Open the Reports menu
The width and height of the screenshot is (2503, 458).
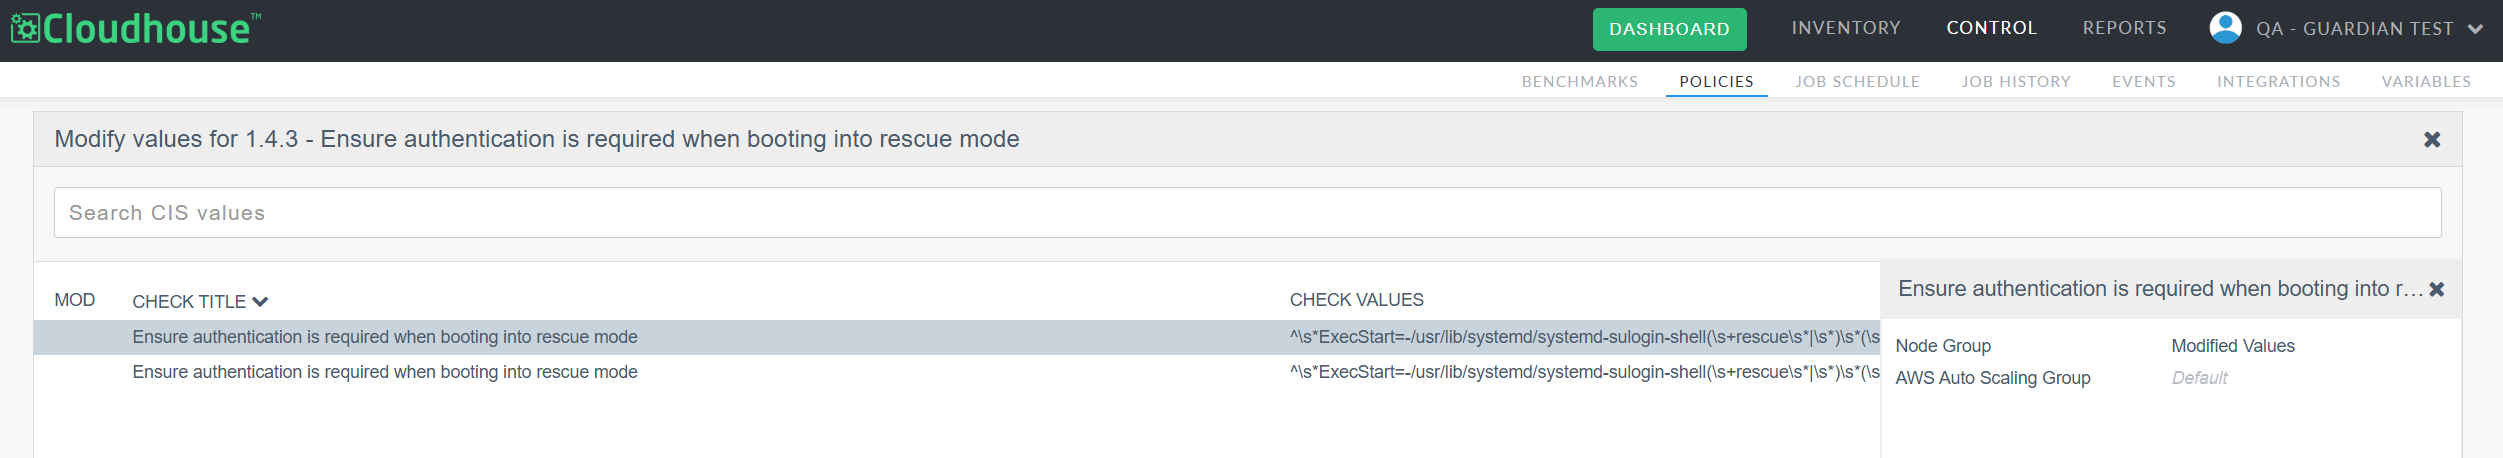point(2124,28)
